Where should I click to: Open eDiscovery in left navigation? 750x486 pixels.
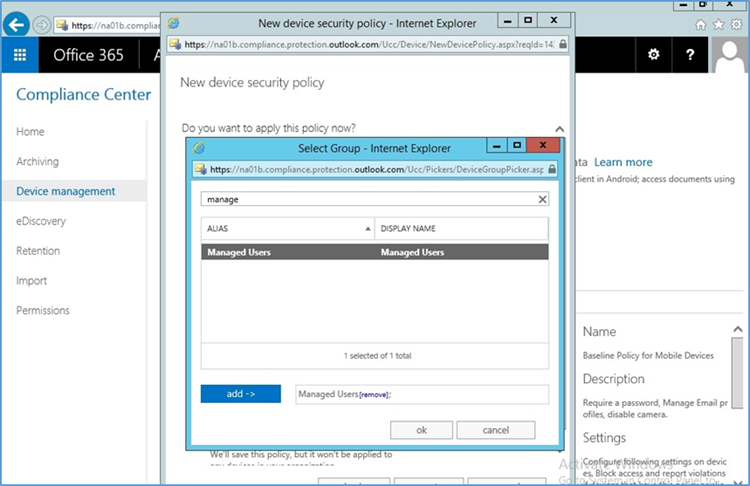pos(41,221)
